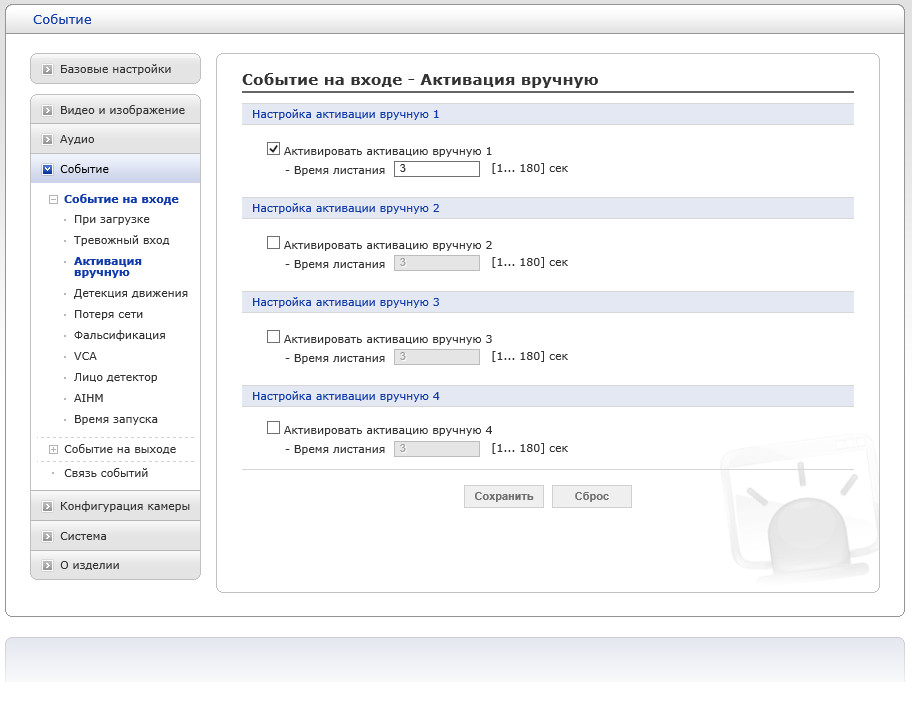The height and width of the screenshot is (722, 912).
Task: Click the arrow icon beside Аудио
Action: (x=47, y=140)
